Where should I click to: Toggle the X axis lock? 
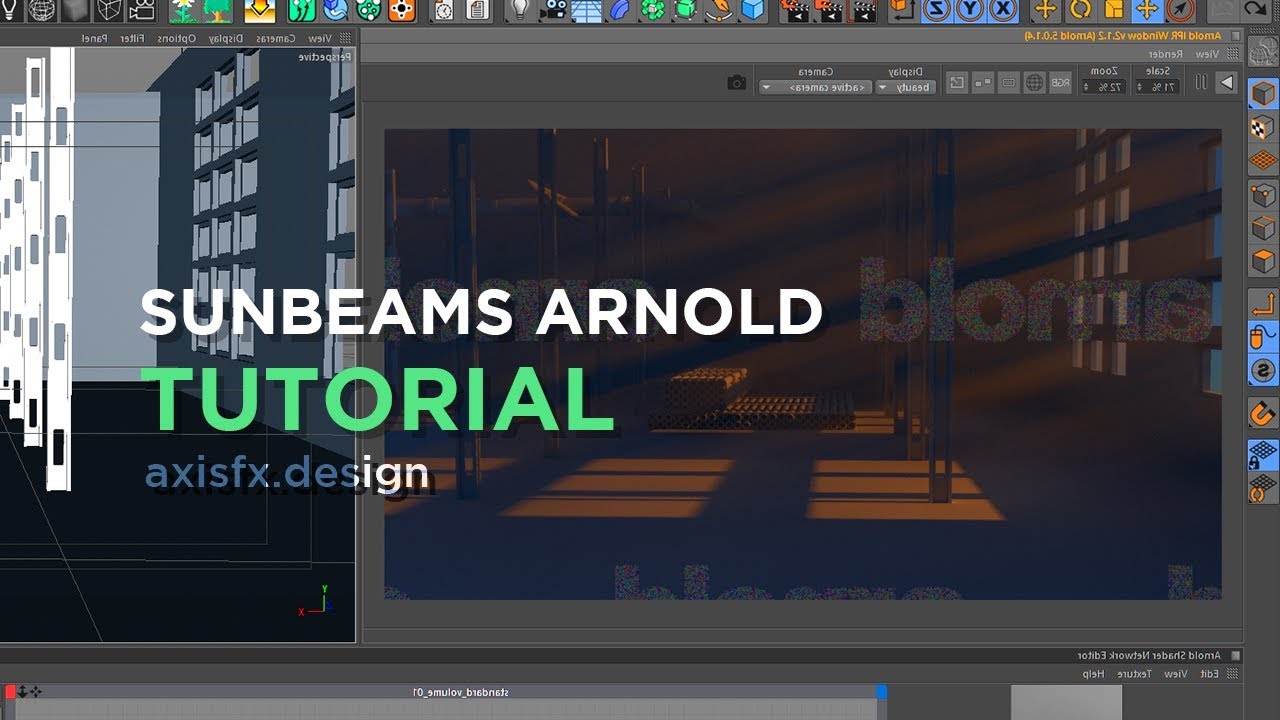[x=1003, y=10]
